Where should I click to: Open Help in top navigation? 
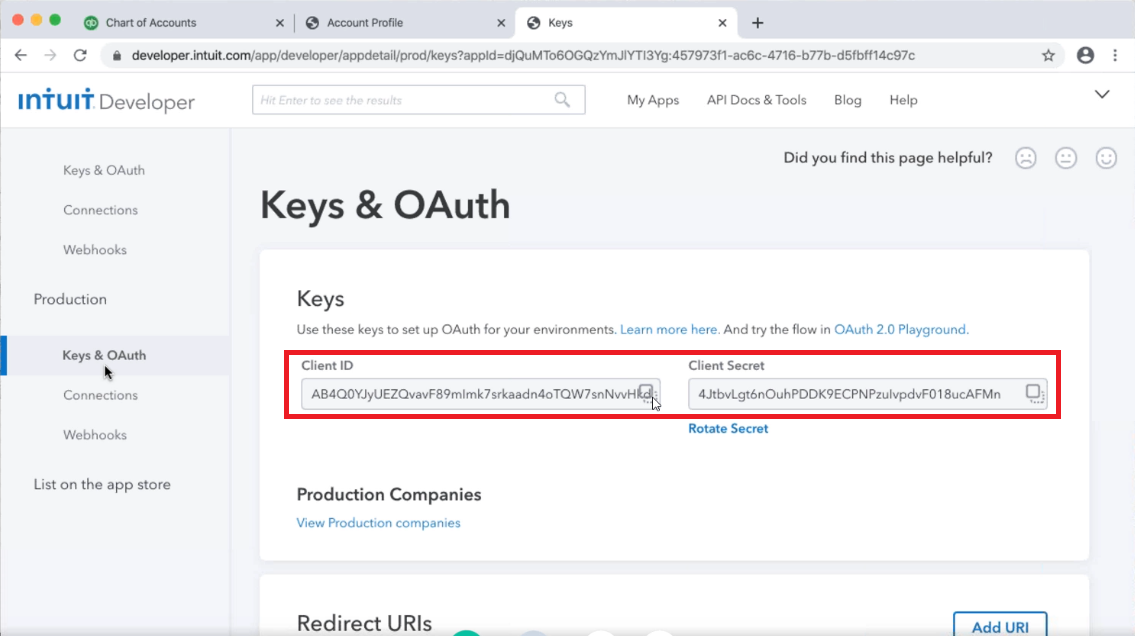[903, 100]
